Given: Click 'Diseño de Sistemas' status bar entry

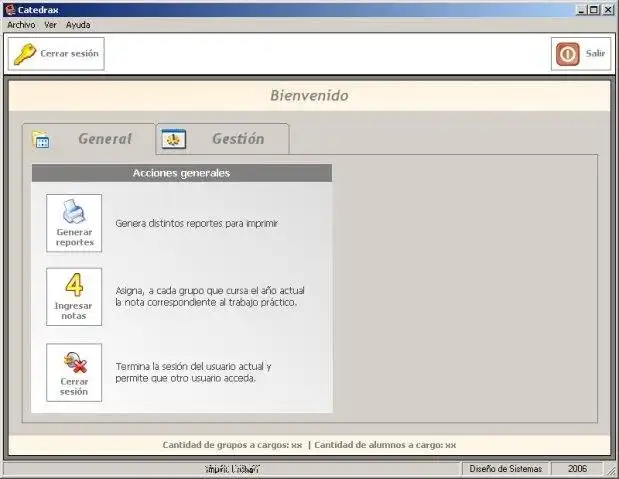Looking at the screenshot, I should (505, 469).
